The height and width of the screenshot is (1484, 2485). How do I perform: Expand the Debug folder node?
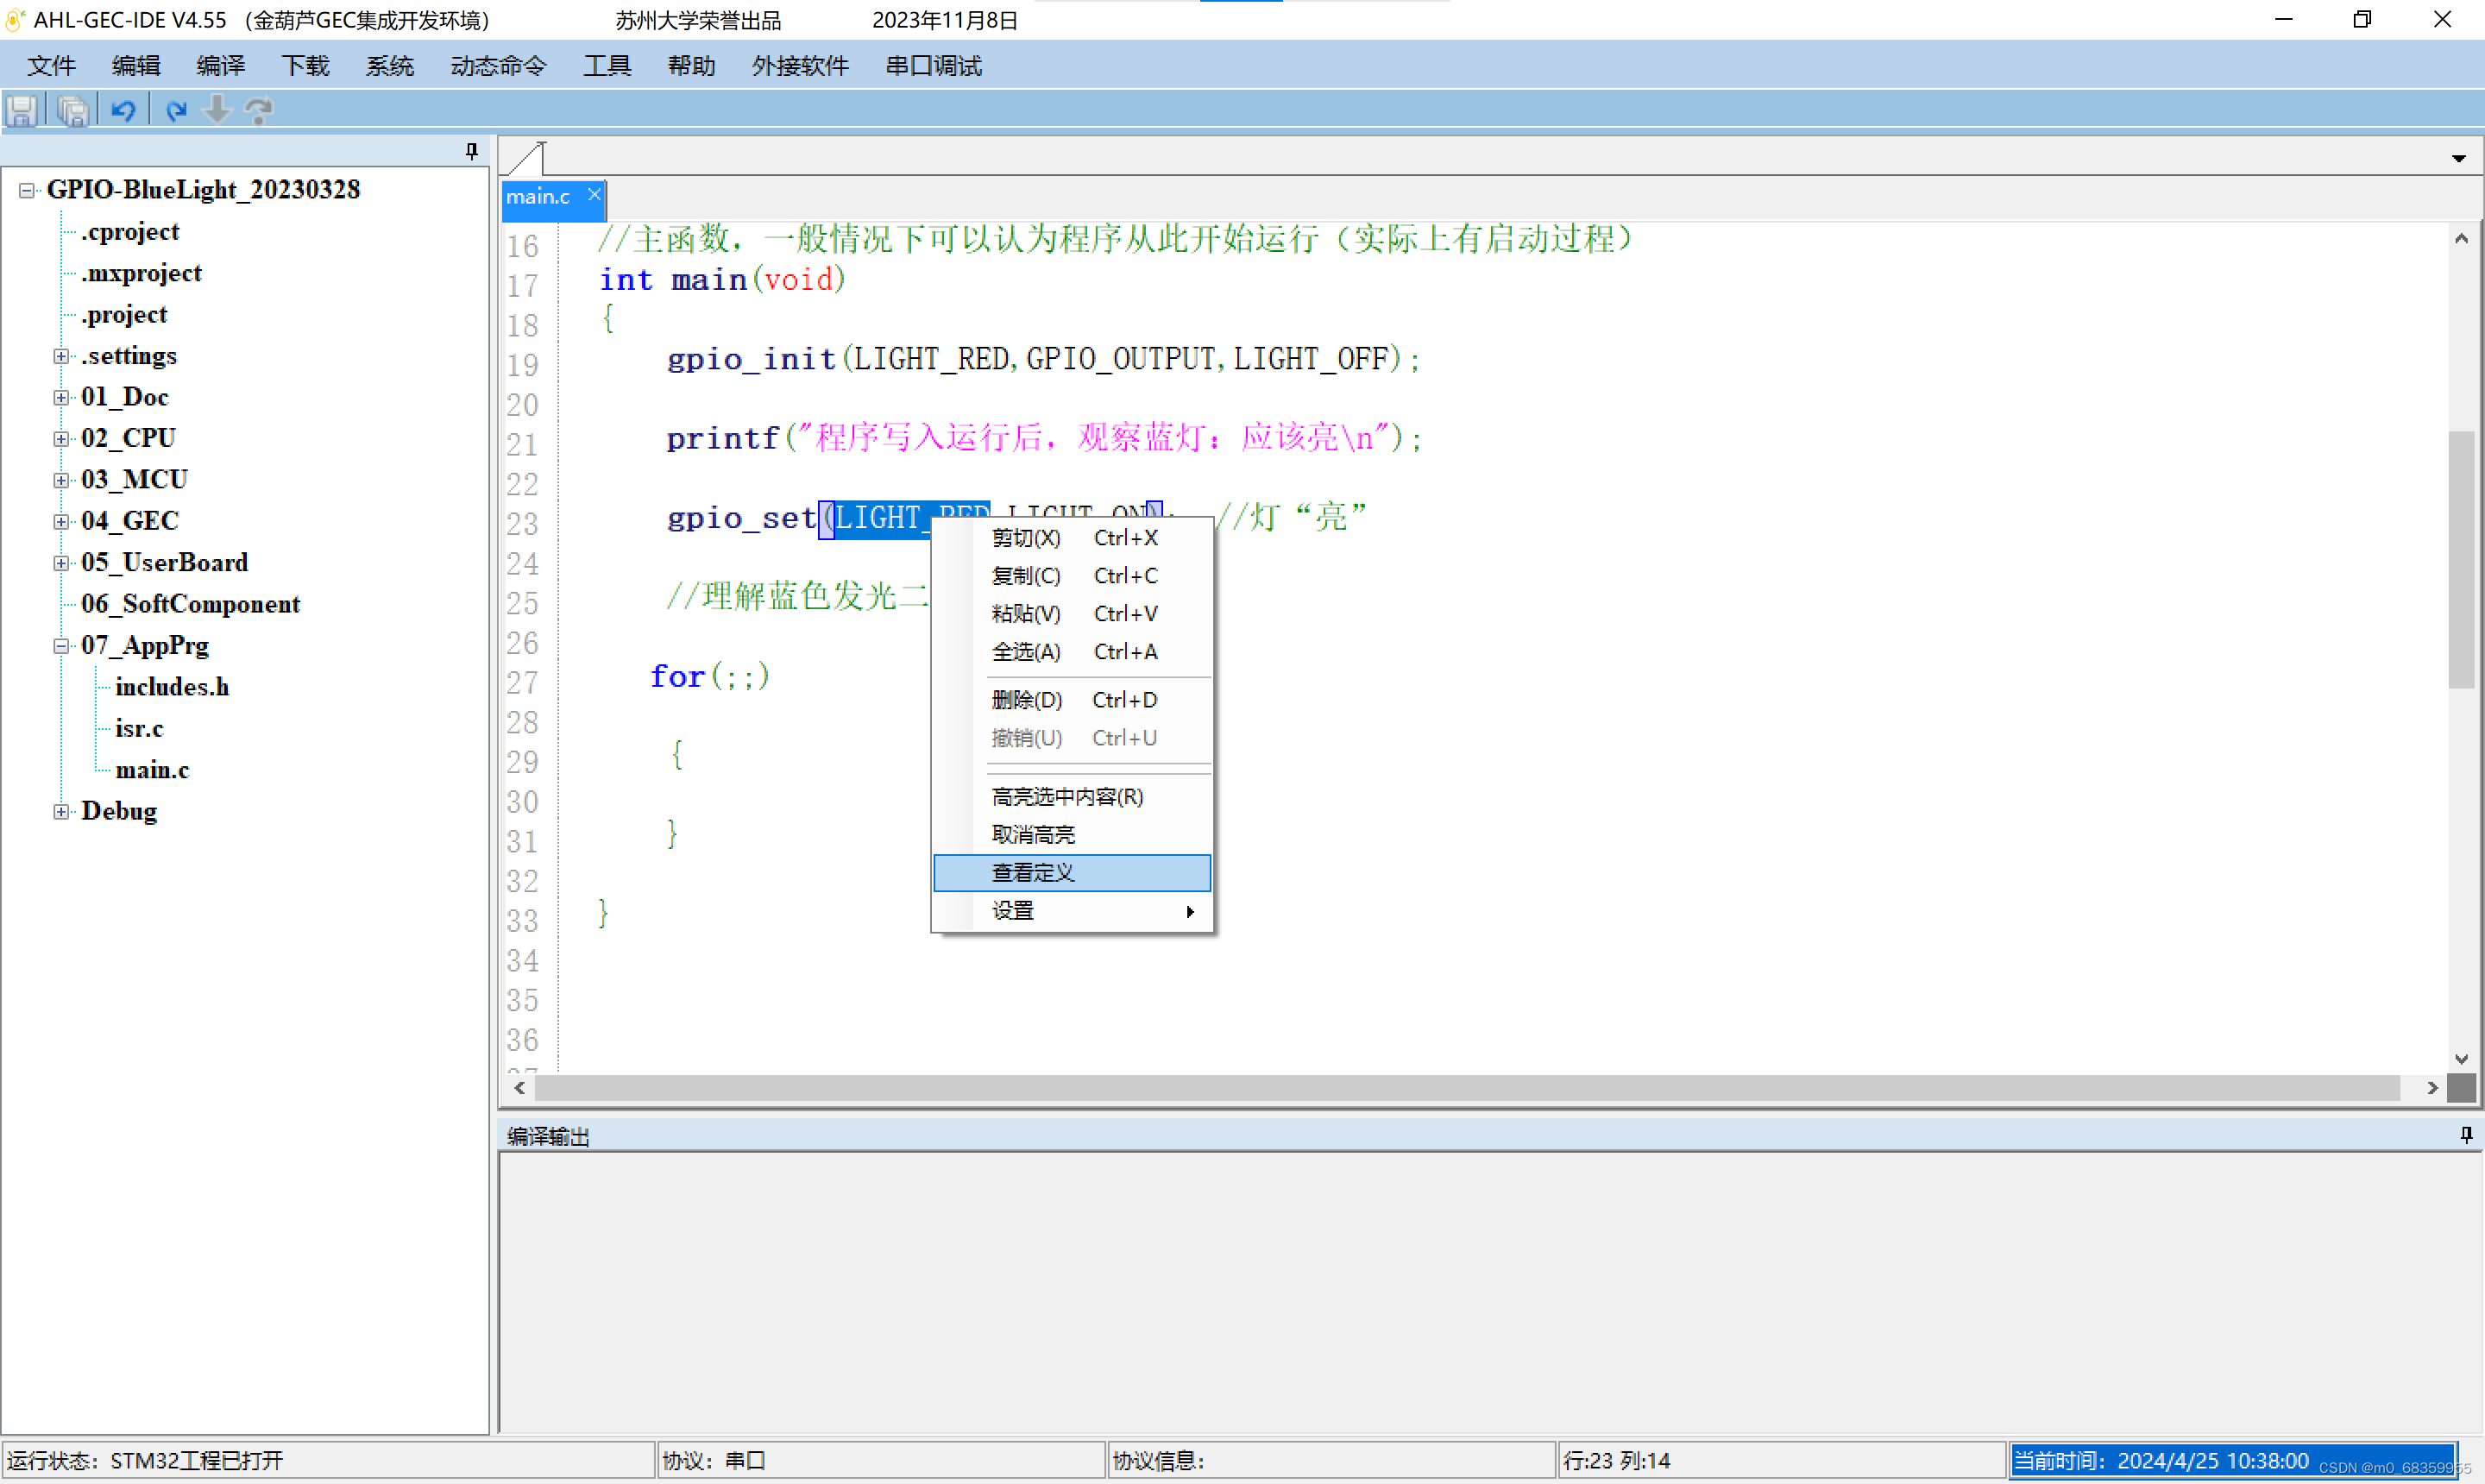(62, 811)
